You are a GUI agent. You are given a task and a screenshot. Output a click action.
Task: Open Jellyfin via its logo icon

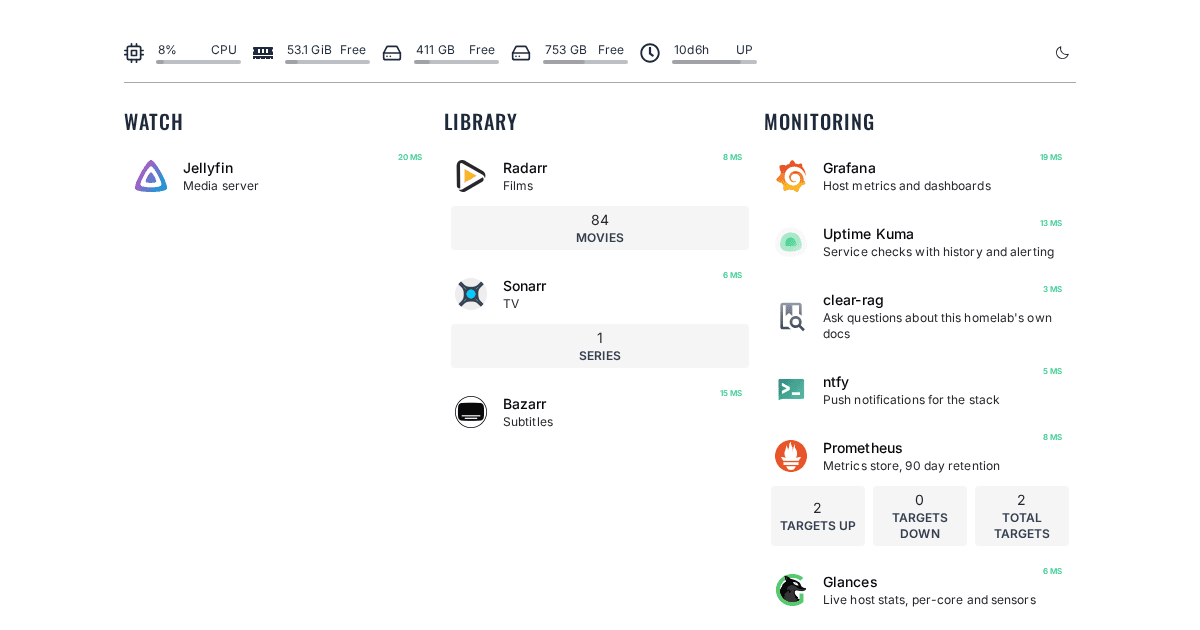(151, 176)
